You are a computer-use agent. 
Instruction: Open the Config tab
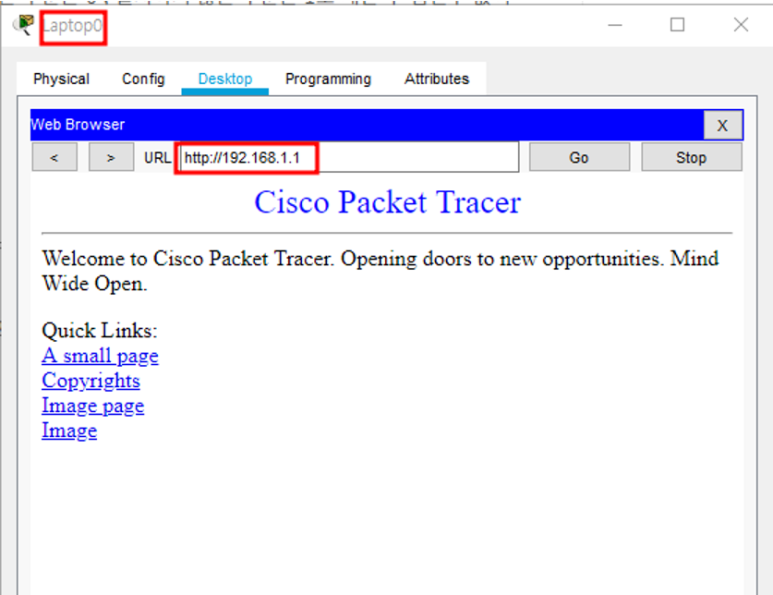pos(143,79)
